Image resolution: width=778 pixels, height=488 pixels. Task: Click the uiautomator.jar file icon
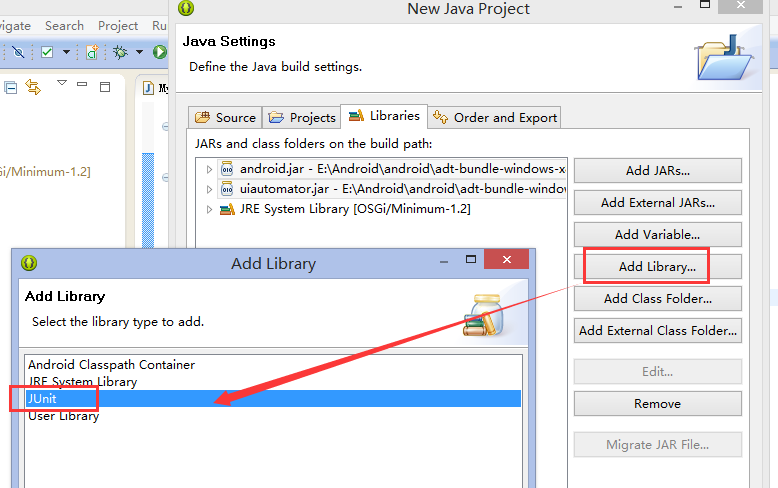pyautogui.click(x=227, y=189)
